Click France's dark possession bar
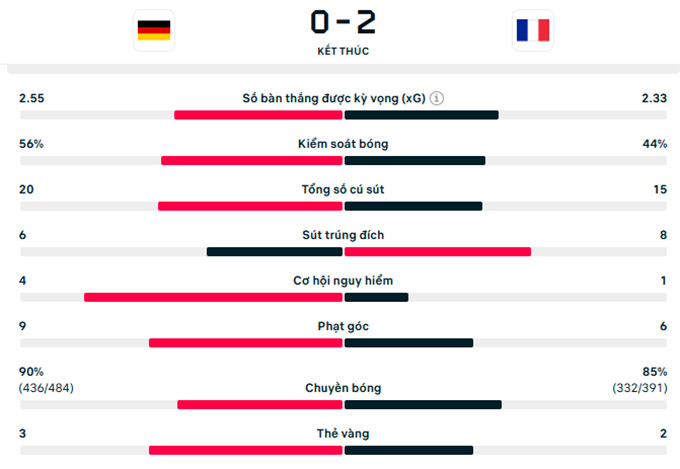This screenshot has width=680, height=469. (x=415, y=161)
